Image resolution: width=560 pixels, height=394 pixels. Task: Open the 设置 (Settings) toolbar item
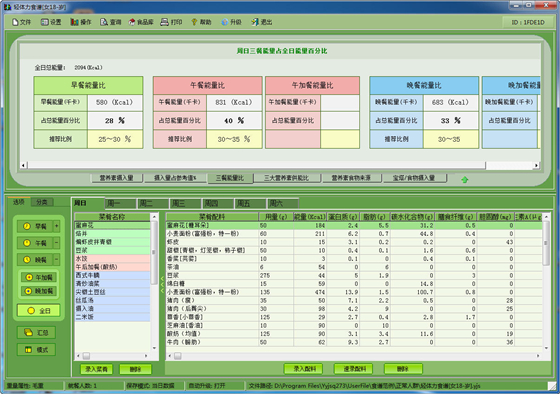[51, 22]
